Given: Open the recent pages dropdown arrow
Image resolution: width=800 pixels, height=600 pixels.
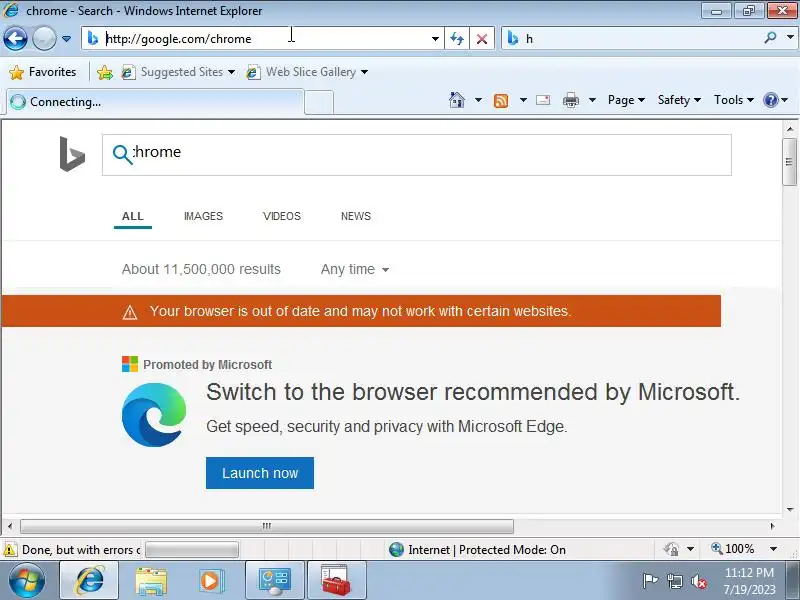Looking at the screenshot, I should (x=66, y=39).
